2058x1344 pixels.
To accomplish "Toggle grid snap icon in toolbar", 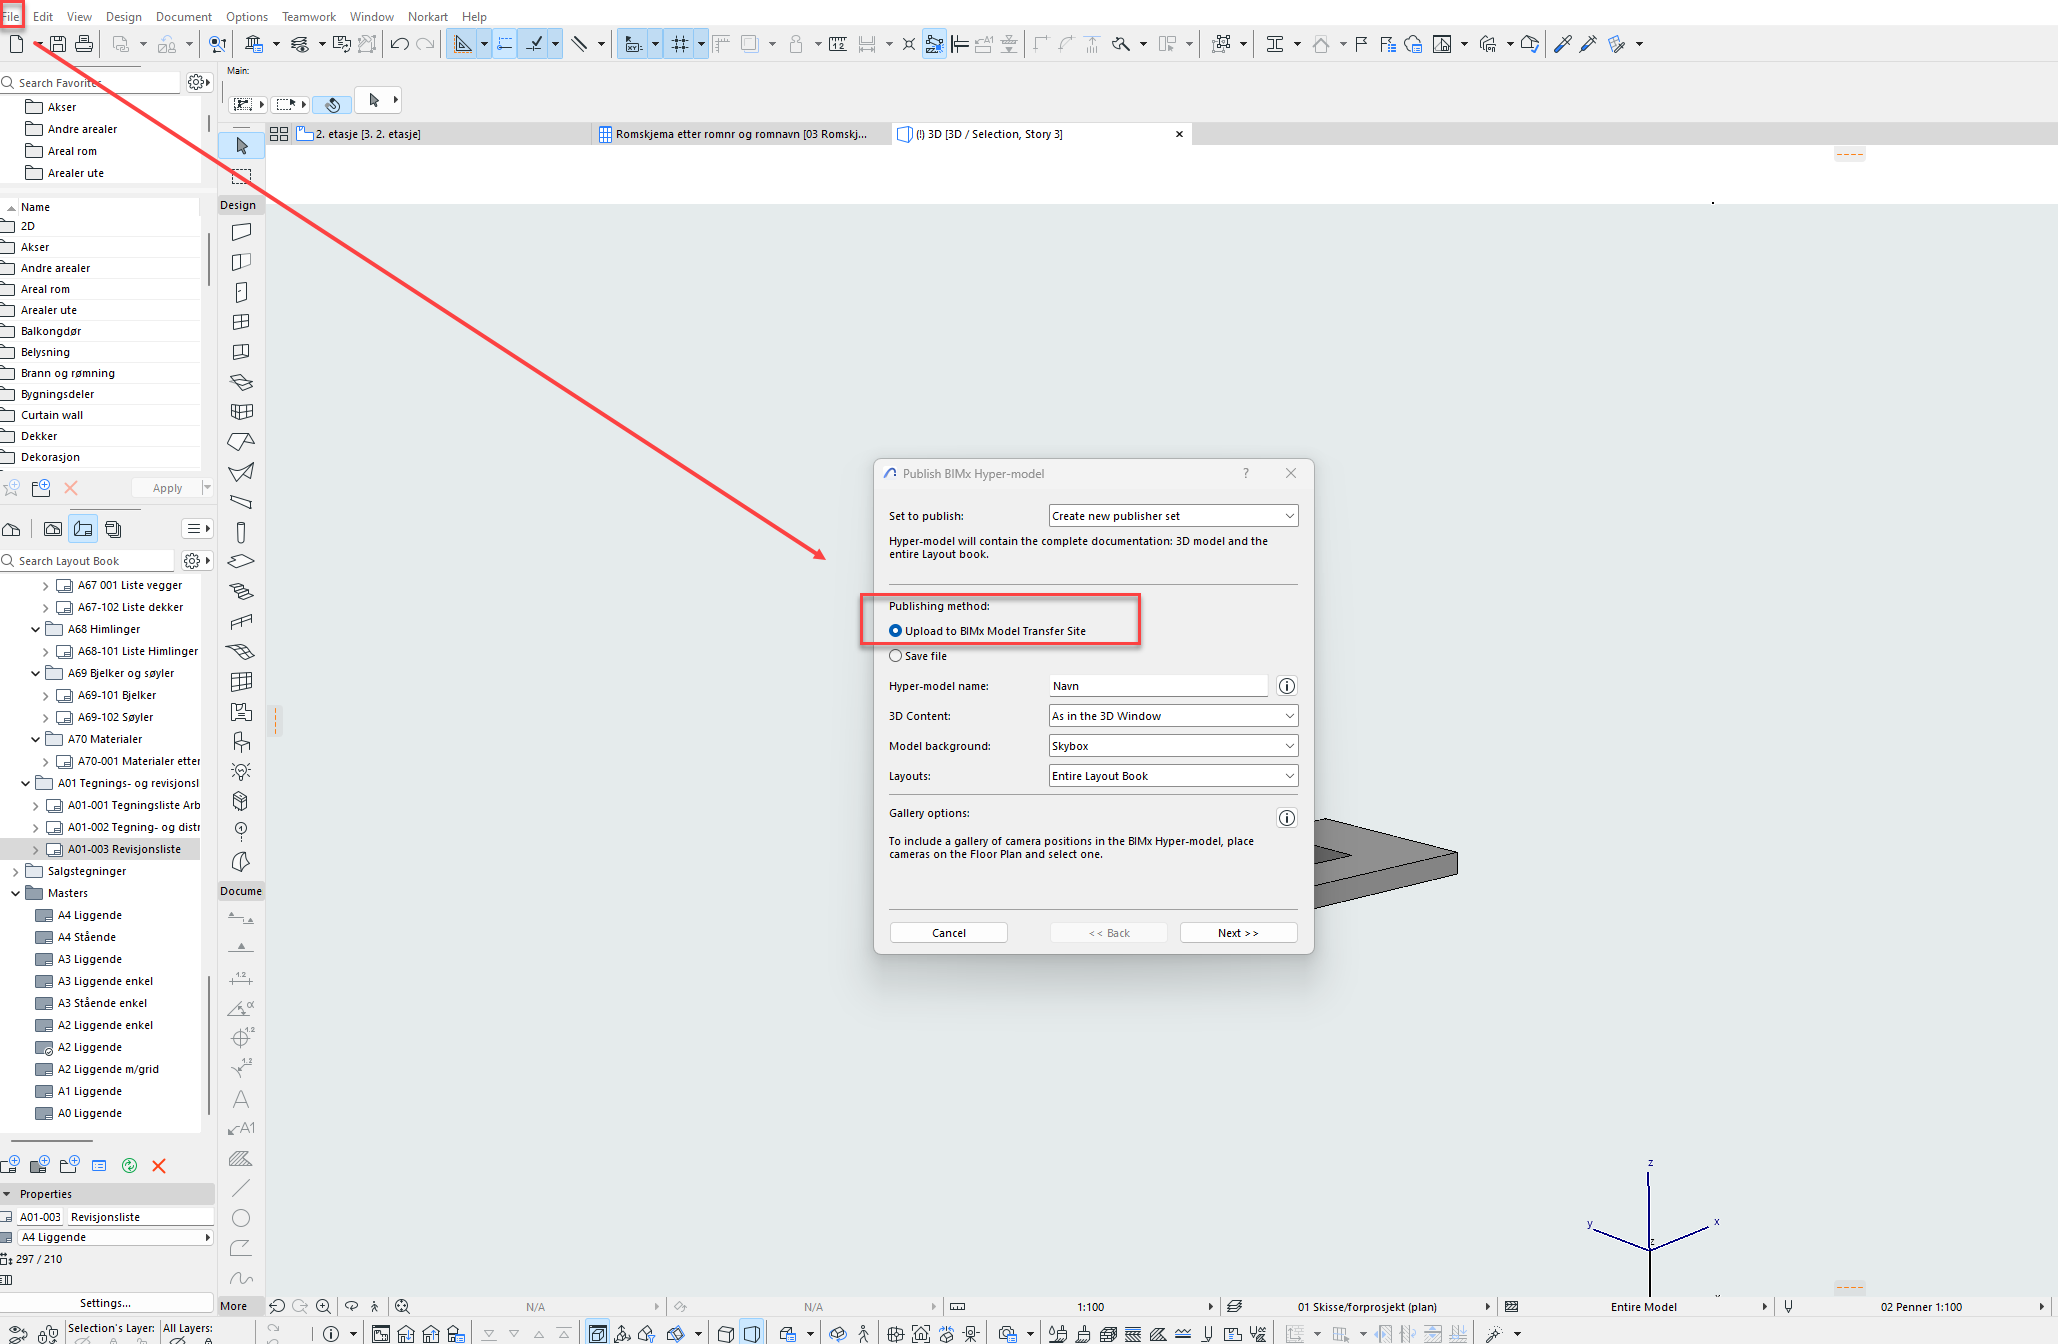I will 680,44.
